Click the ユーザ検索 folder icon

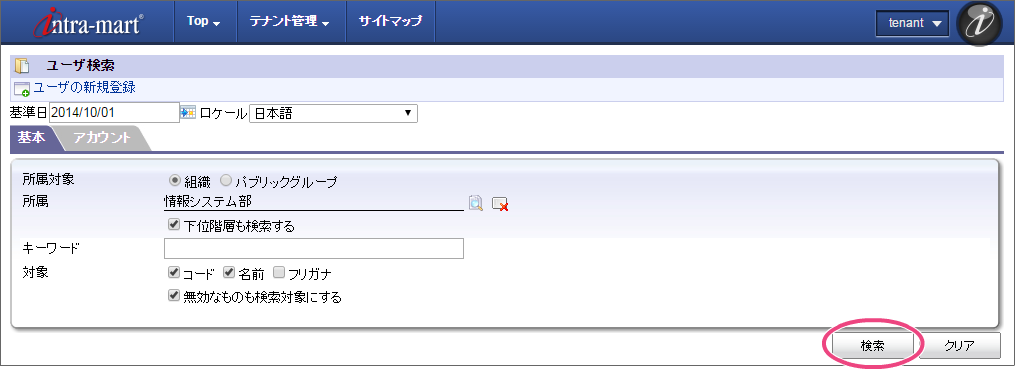[22, 66]
